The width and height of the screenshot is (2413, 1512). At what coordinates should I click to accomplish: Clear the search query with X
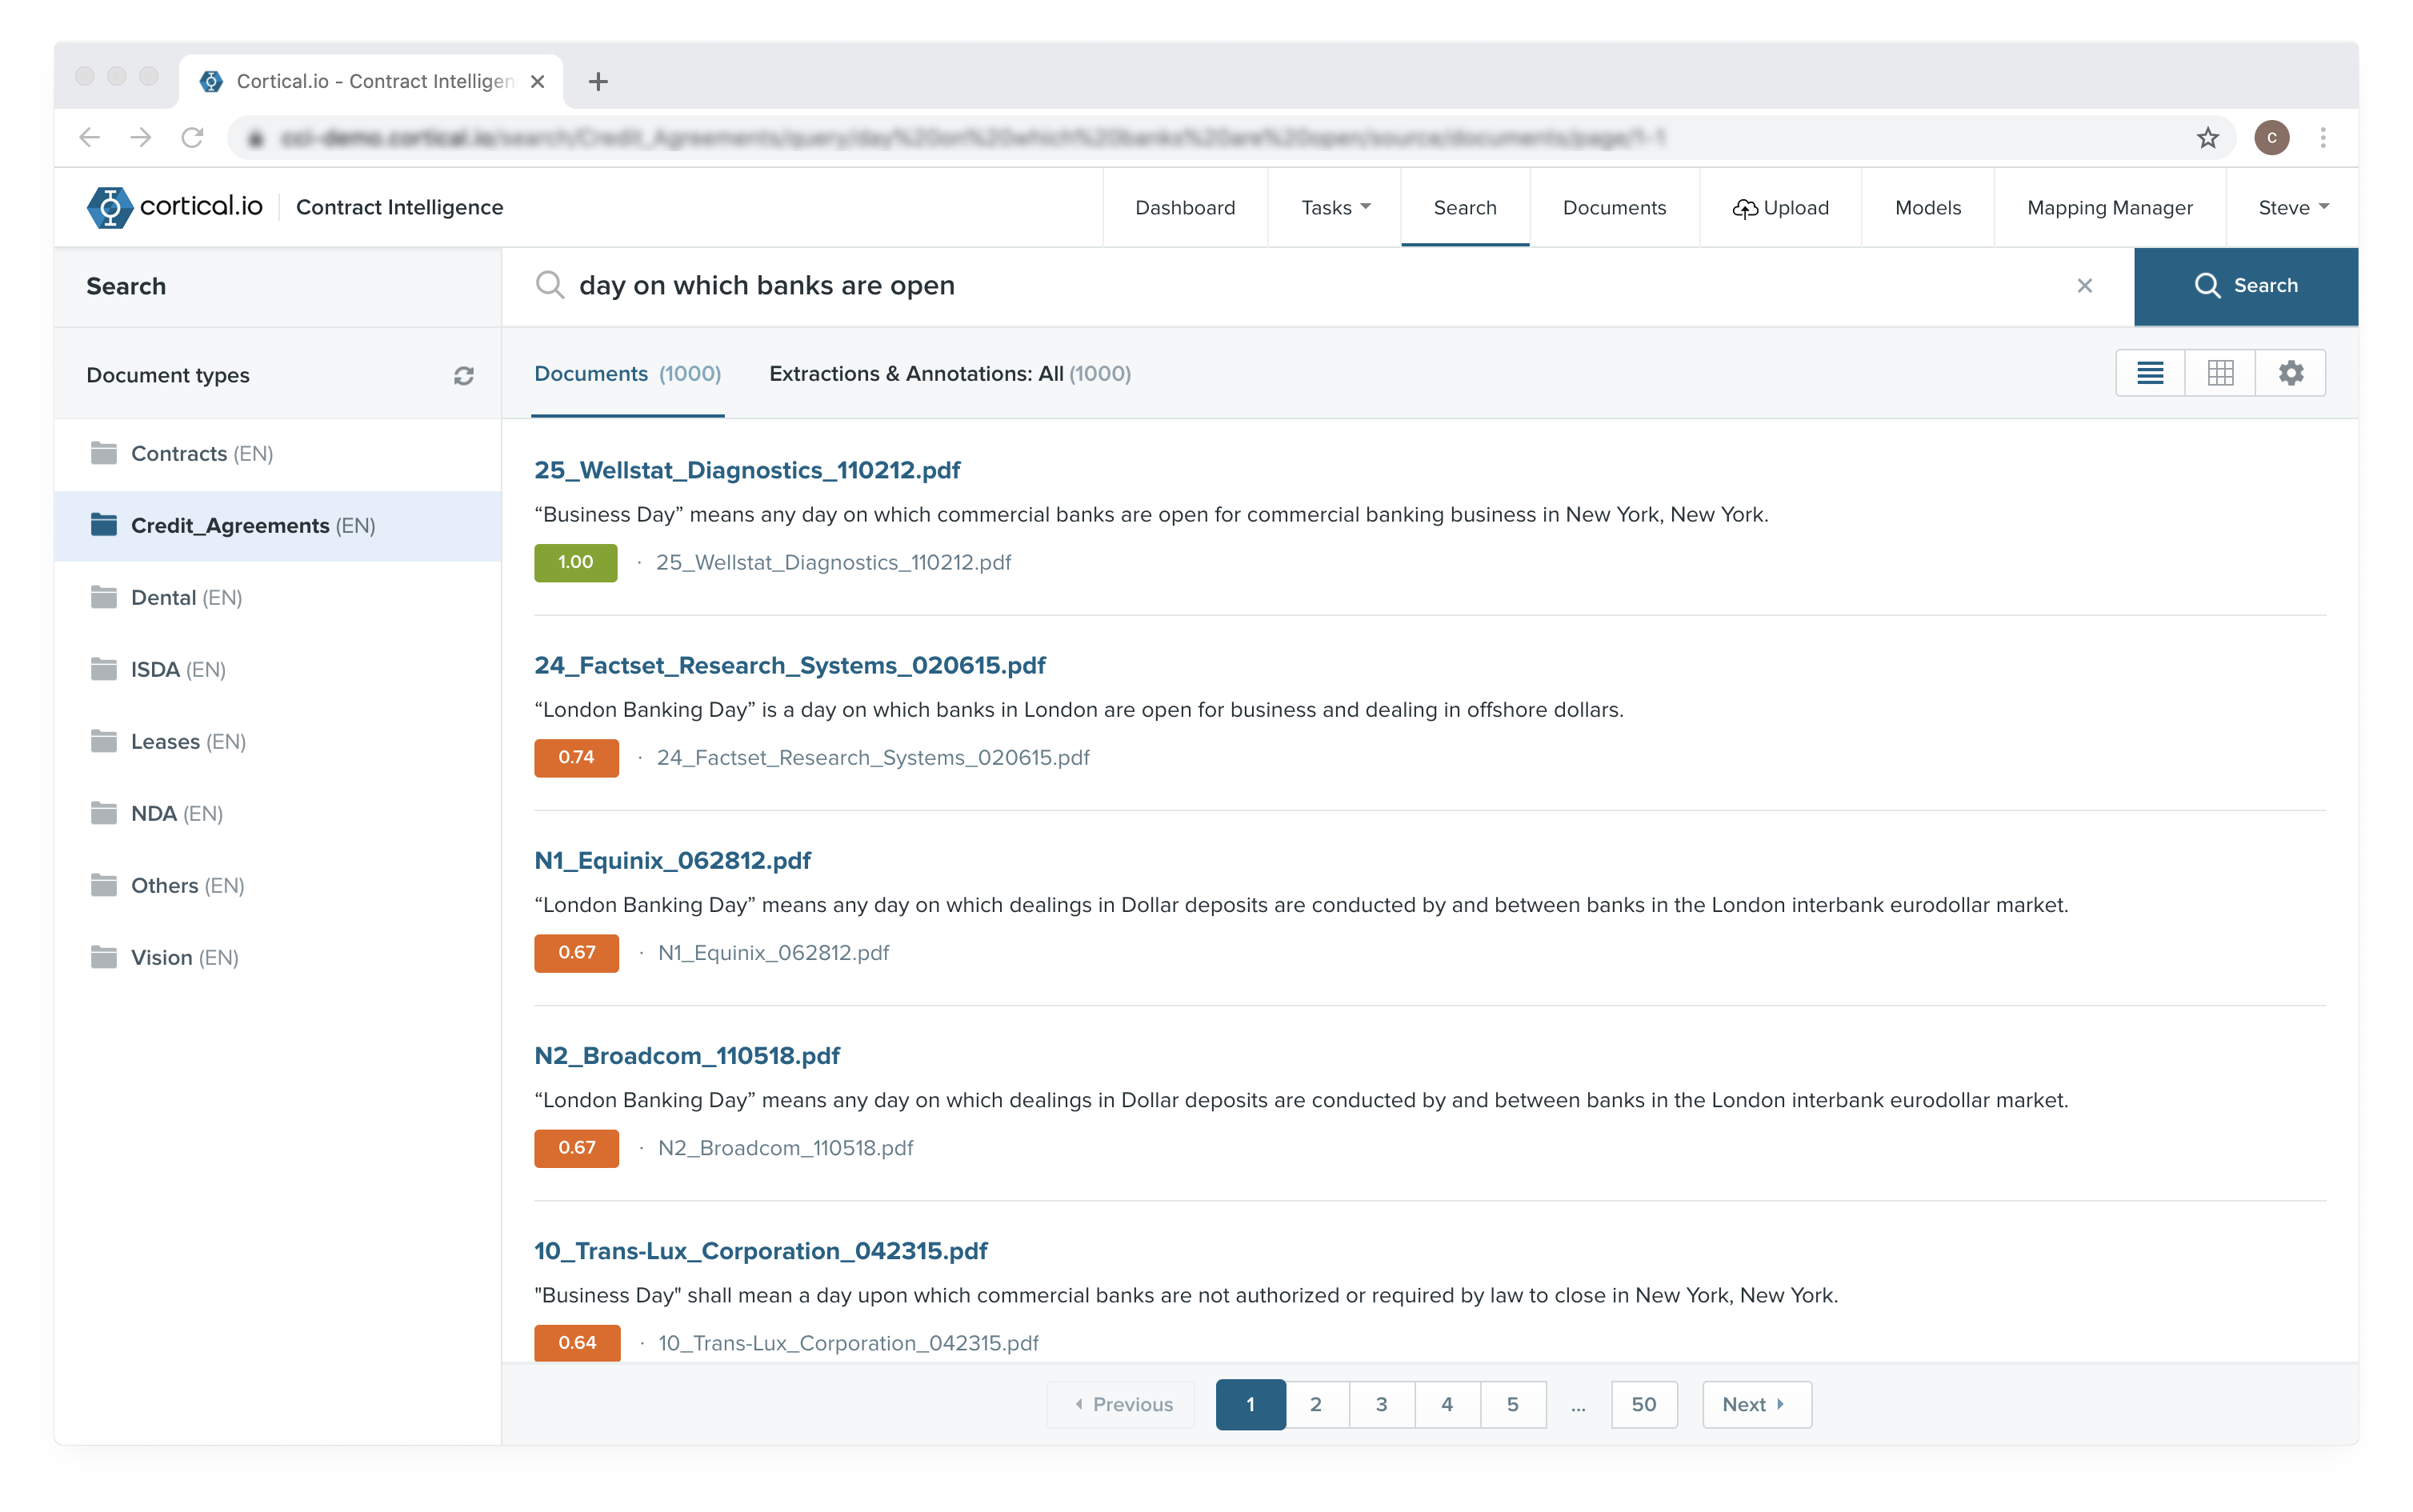click(2084, 286)
